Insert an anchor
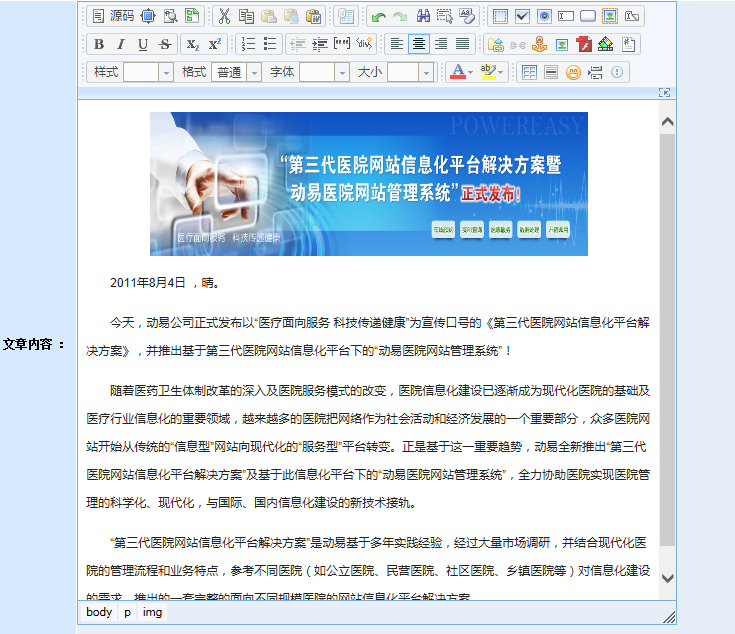735x634 pixels. pos(540,44)
